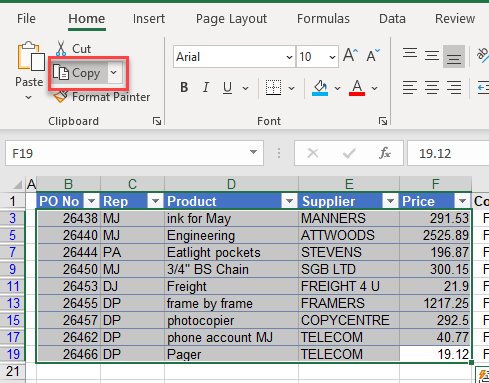
Task: Open the font size dropdown
Action: coord(332,57)
